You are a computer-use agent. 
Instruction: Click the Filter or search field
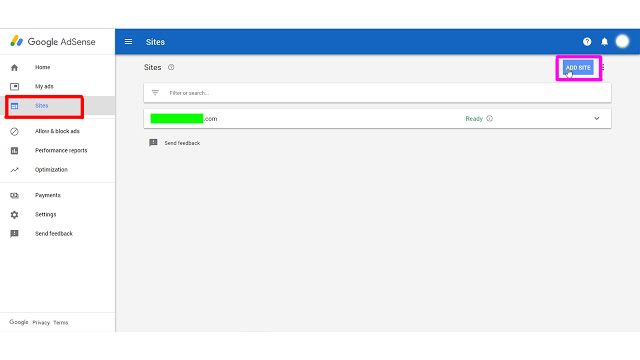377,93
